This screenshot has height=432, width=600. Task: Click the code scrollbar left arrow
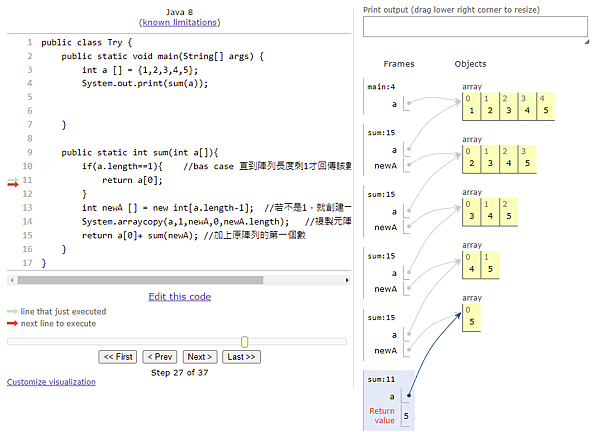pyautogui.click(x=12, y=280)
